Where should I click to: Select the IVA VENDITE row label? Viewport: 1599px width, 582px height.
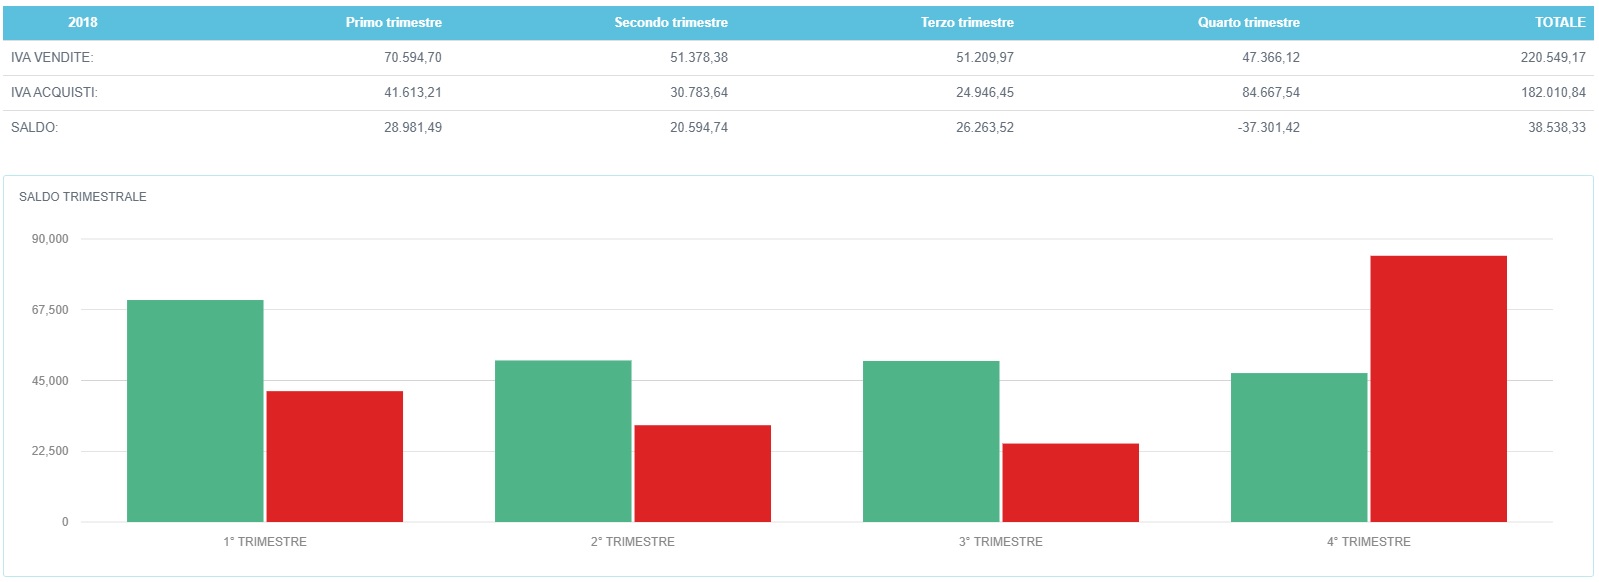click(52, 58)
